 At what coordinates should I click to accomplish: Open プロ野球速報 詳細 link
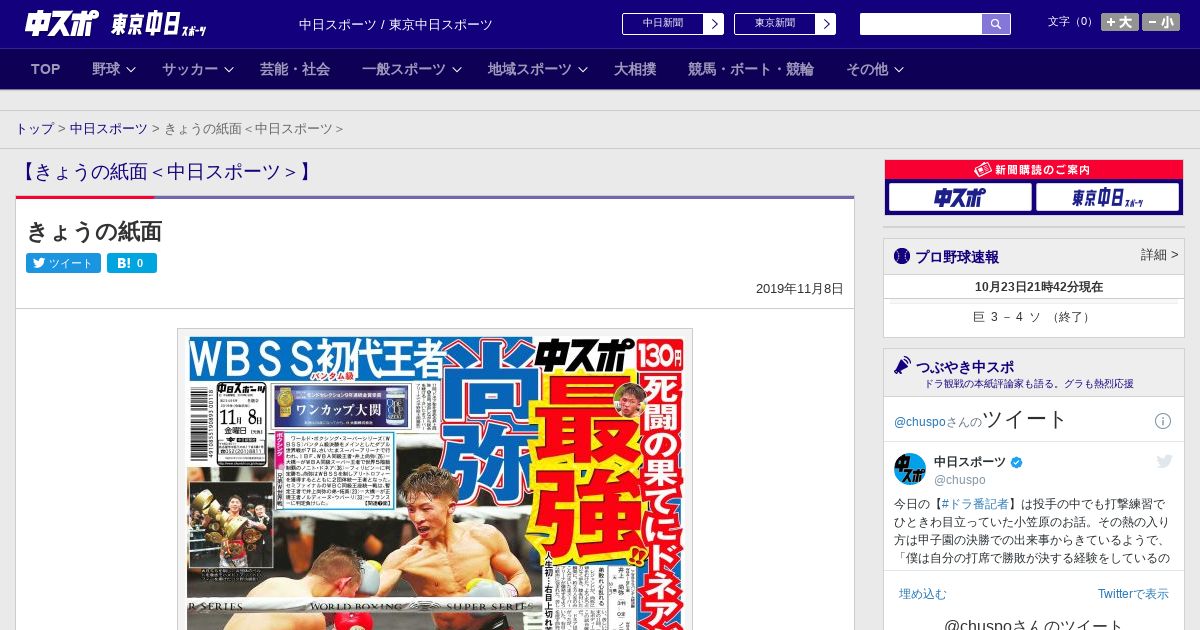click(1160, 255)
